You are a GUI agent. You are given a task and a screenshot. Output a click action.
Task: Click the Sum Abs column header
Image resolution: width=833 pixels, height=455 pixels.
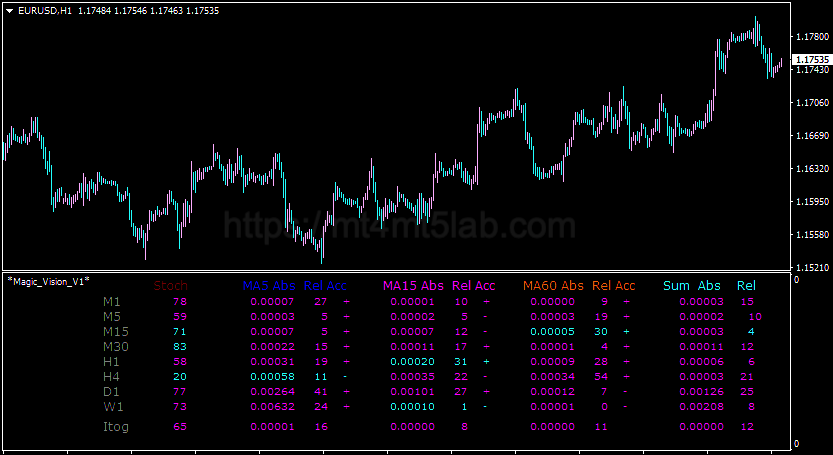click(x=692, y=285)
